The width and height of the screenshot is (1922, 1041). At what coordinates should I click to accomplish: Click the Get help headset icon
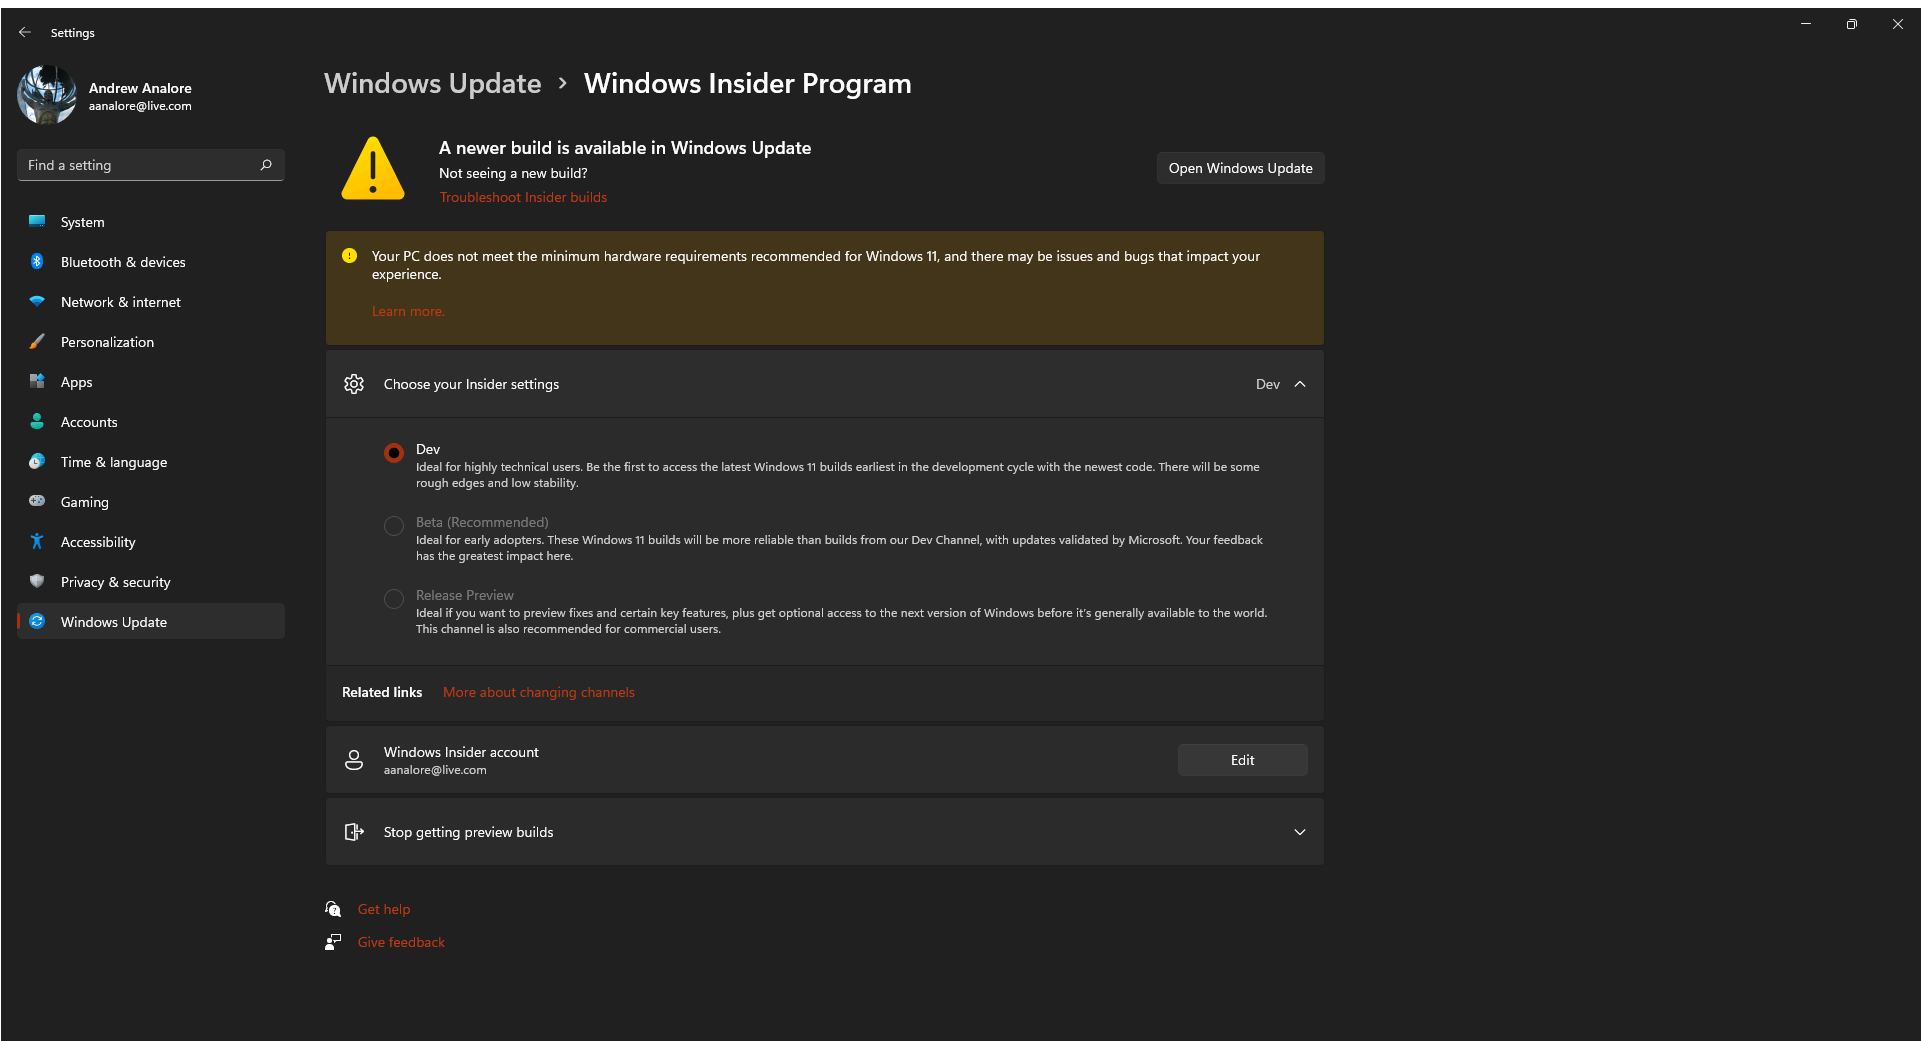point(333,909)
